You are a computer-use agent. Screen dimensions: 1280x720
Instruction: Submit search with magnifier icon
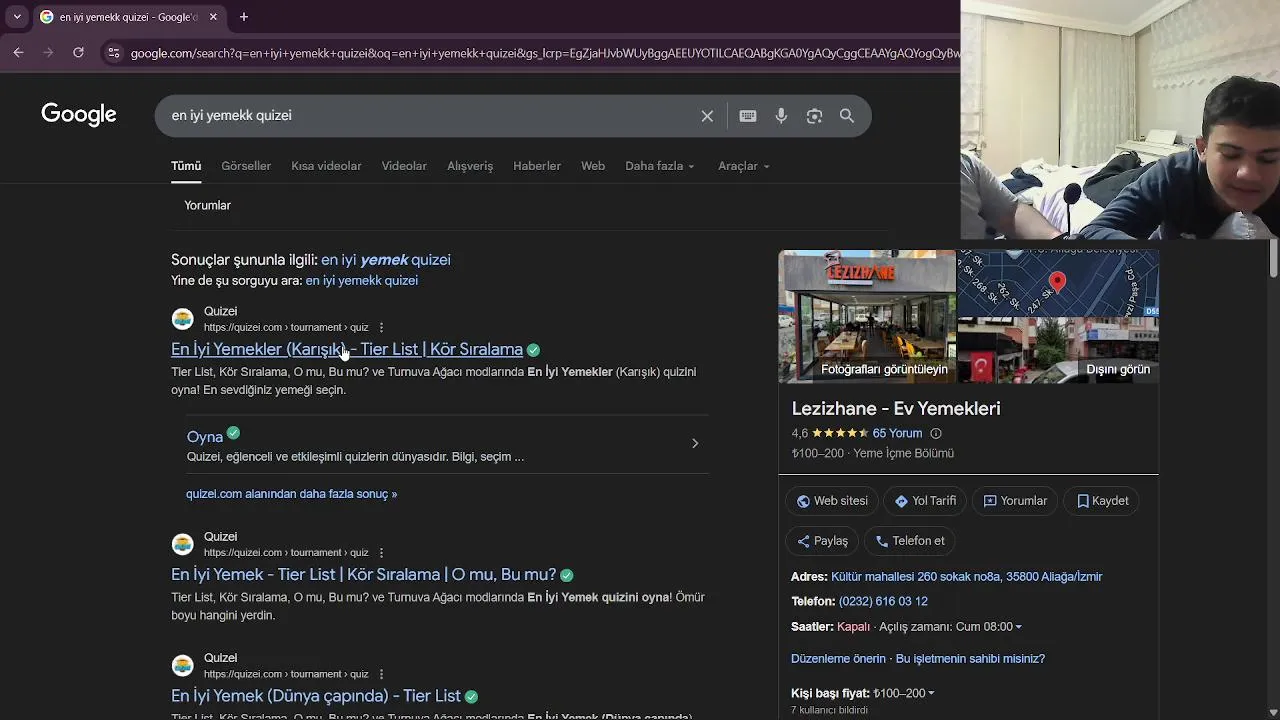(x=847, y=116)
